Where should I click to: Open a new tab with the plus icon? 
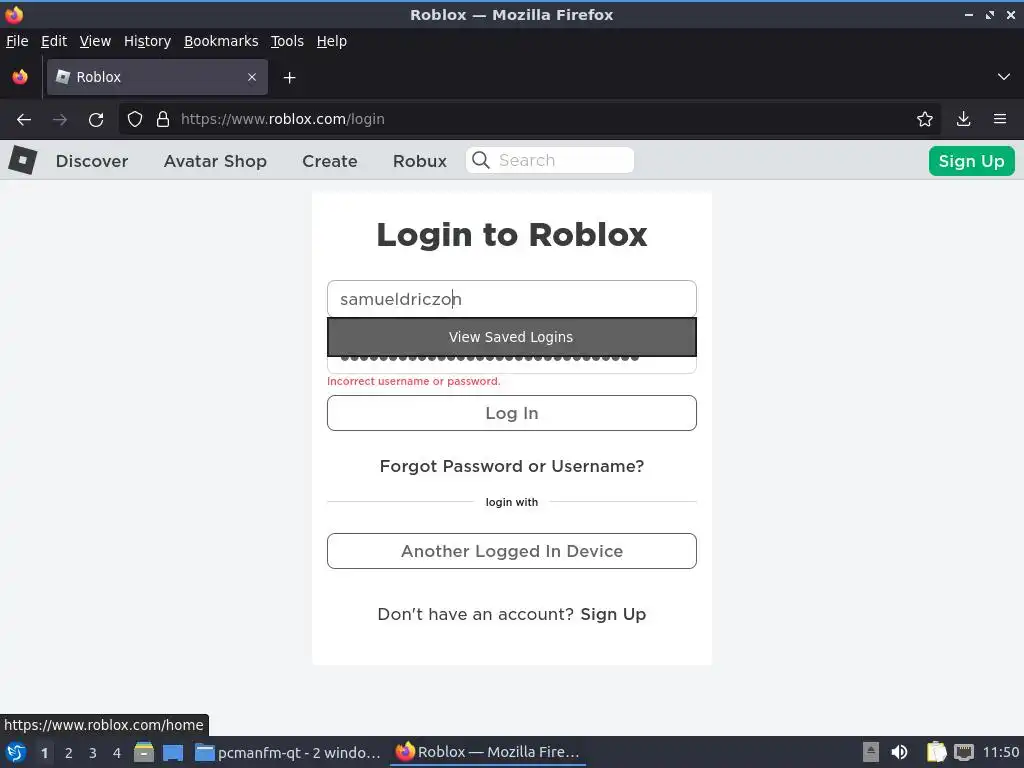click(289, 78)
